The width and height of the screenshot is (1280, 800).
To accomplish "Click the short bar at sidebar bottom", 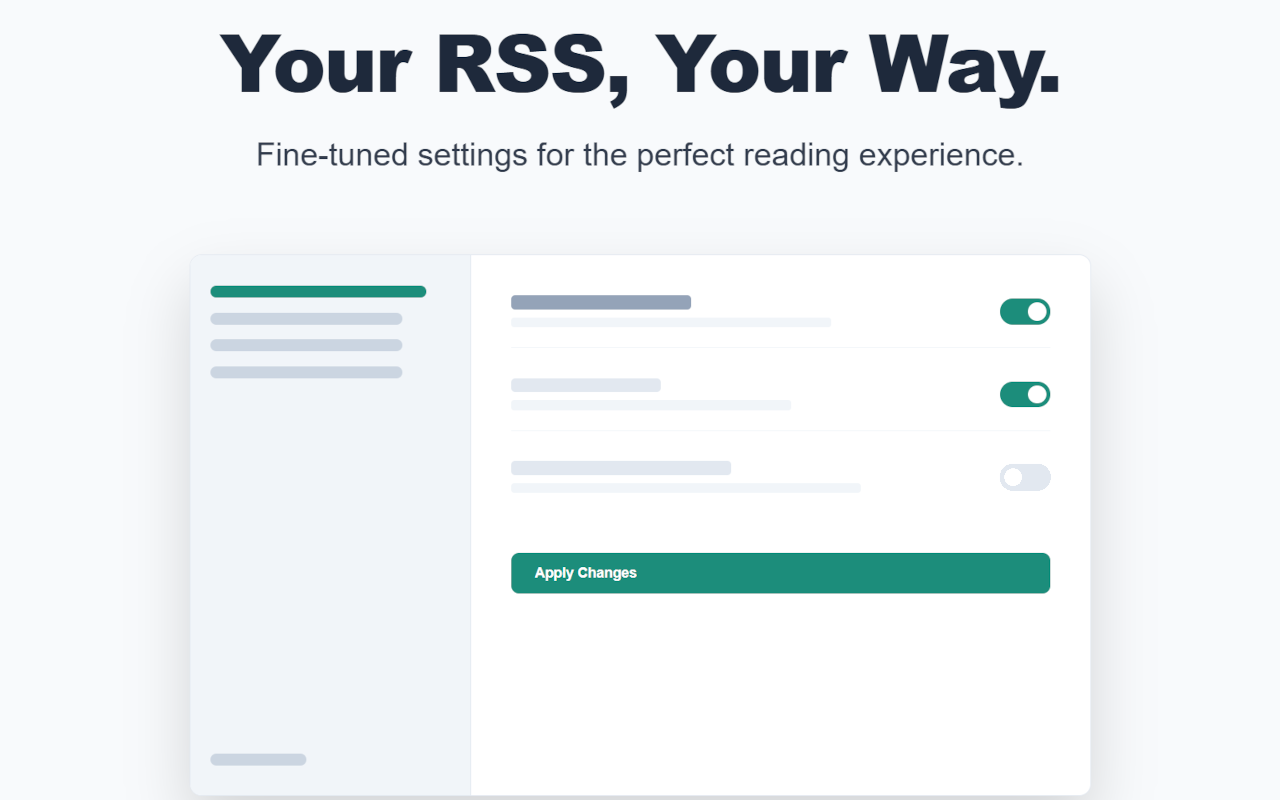I will pyautogui.click(x=258, y=760).
